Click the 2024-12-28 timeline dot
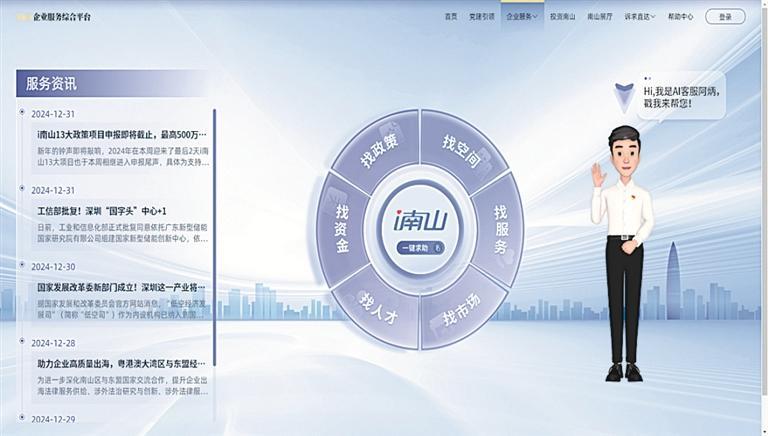Viewport: 768px width, 436px height. tap(22, 341)
